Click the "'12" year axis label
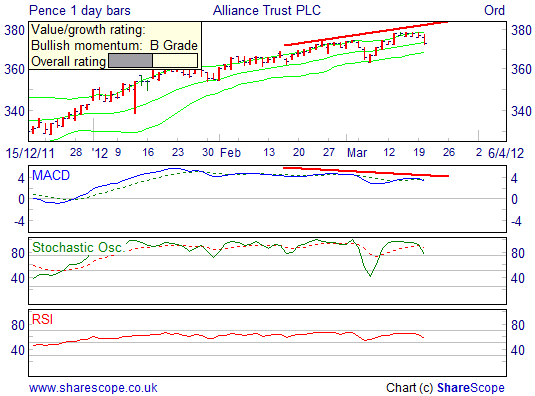The height and width of the screenshot is (396, 535). pos(100,153)
